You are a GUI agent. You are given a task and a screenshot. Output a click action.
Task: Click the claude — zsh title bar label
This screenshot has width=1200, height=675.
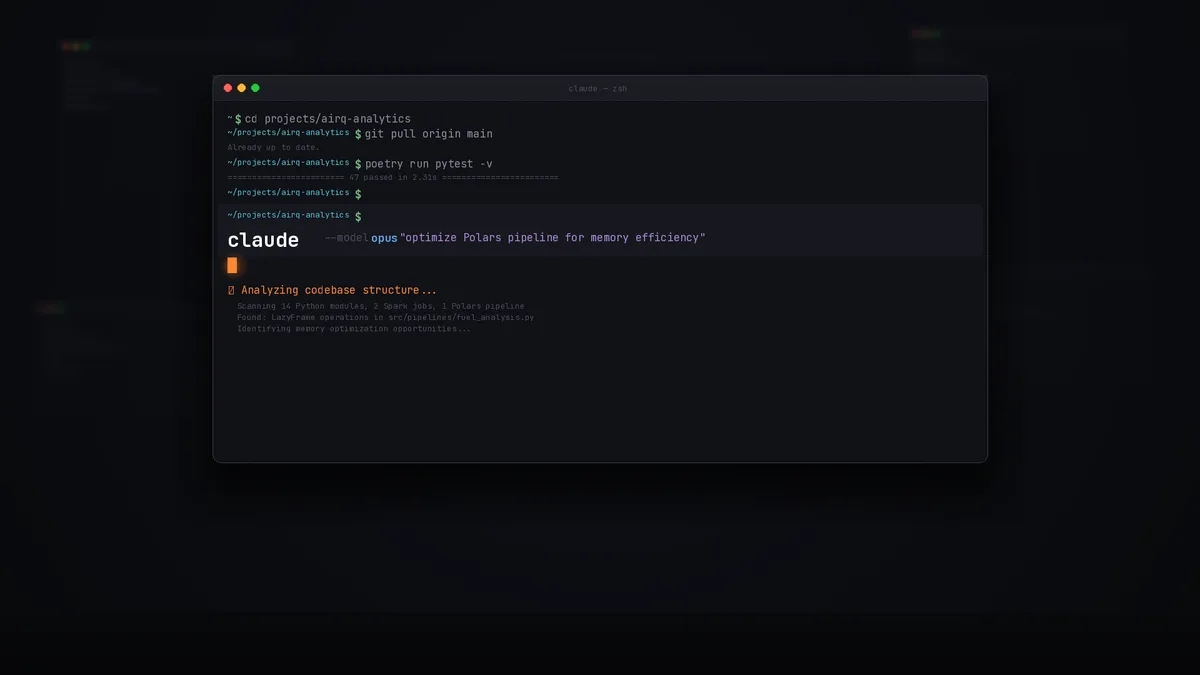coord(598,88)
